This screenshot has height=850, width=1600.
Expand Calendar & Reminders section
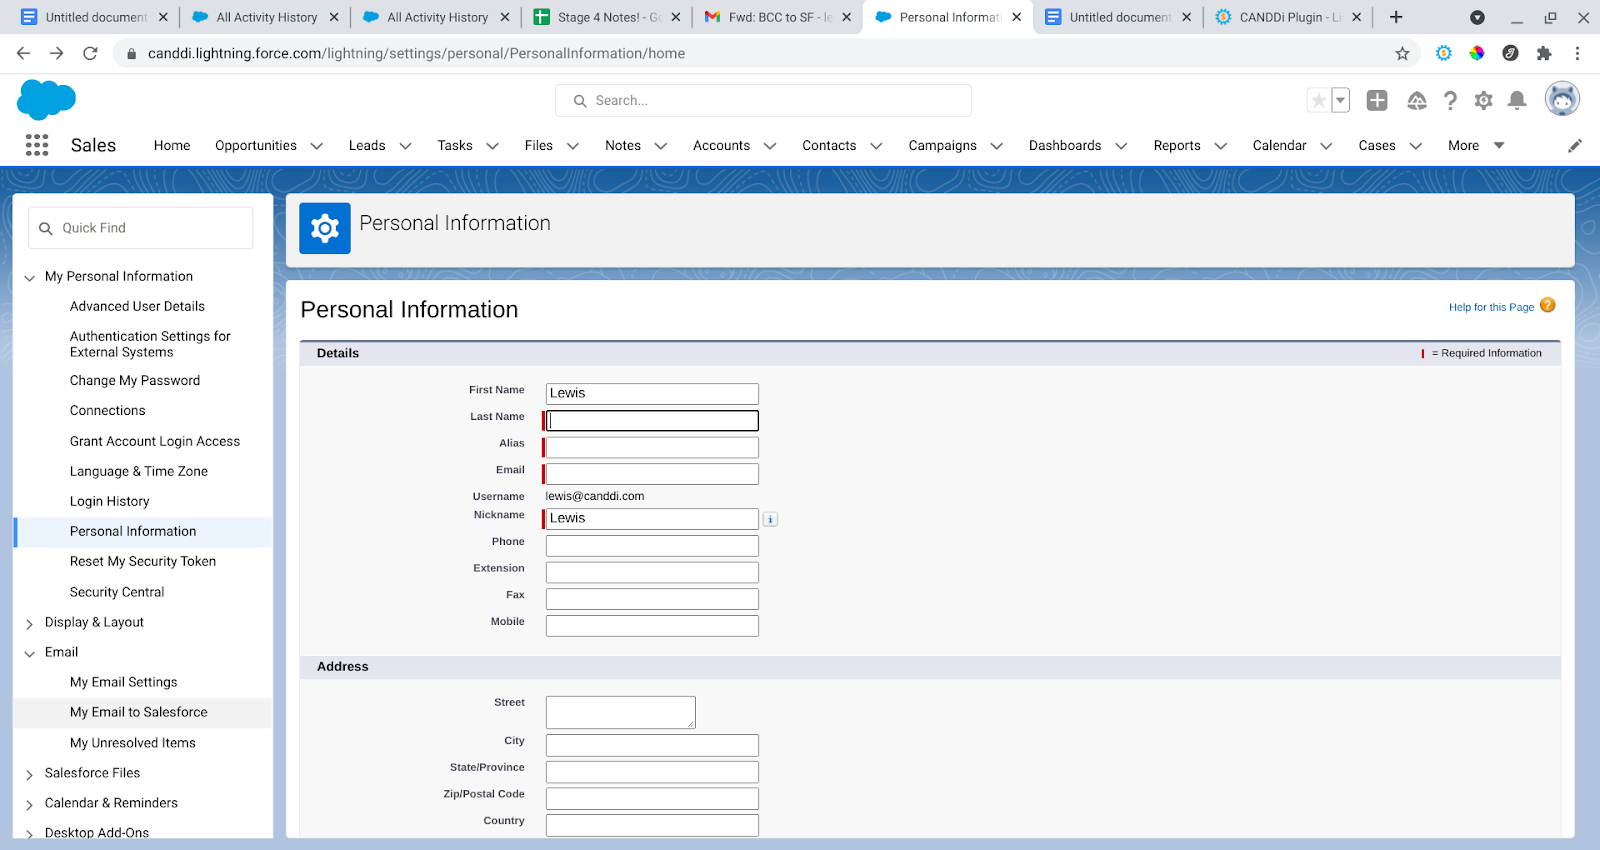[x=29, y=805]
